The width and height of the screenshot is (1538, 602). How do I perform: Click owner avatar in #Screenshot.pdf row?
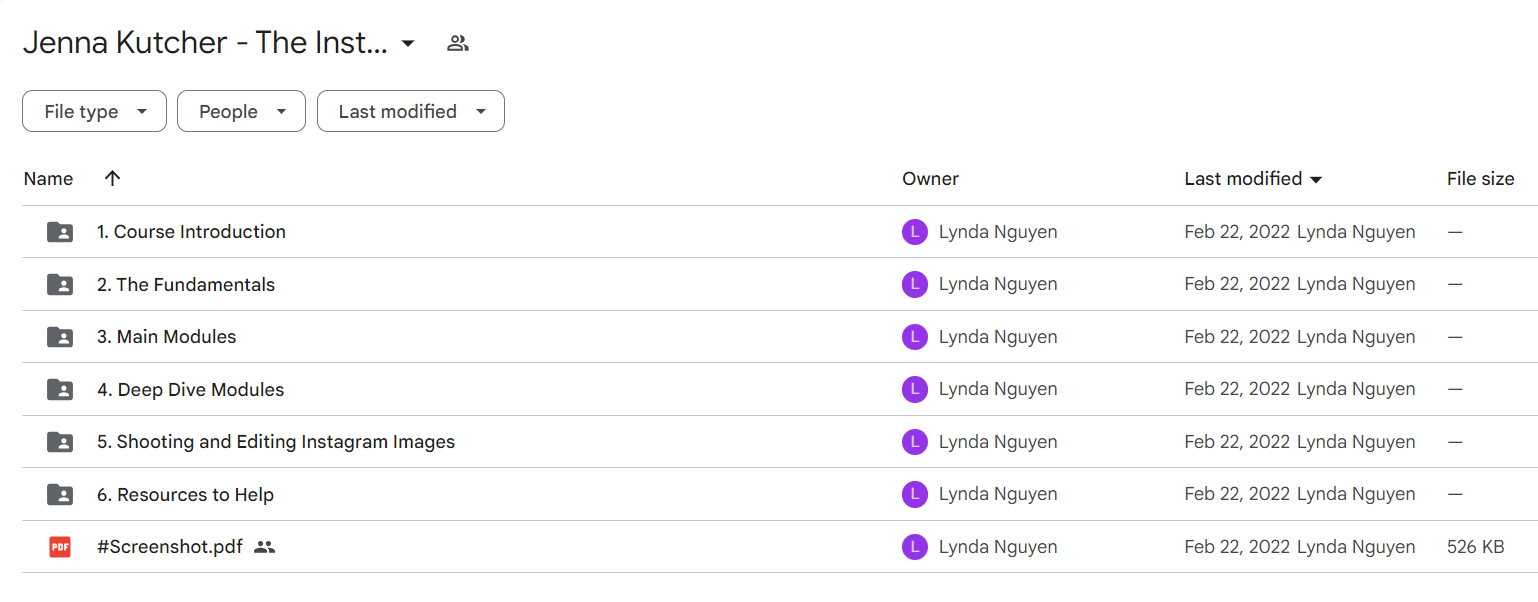coord(915,547)
